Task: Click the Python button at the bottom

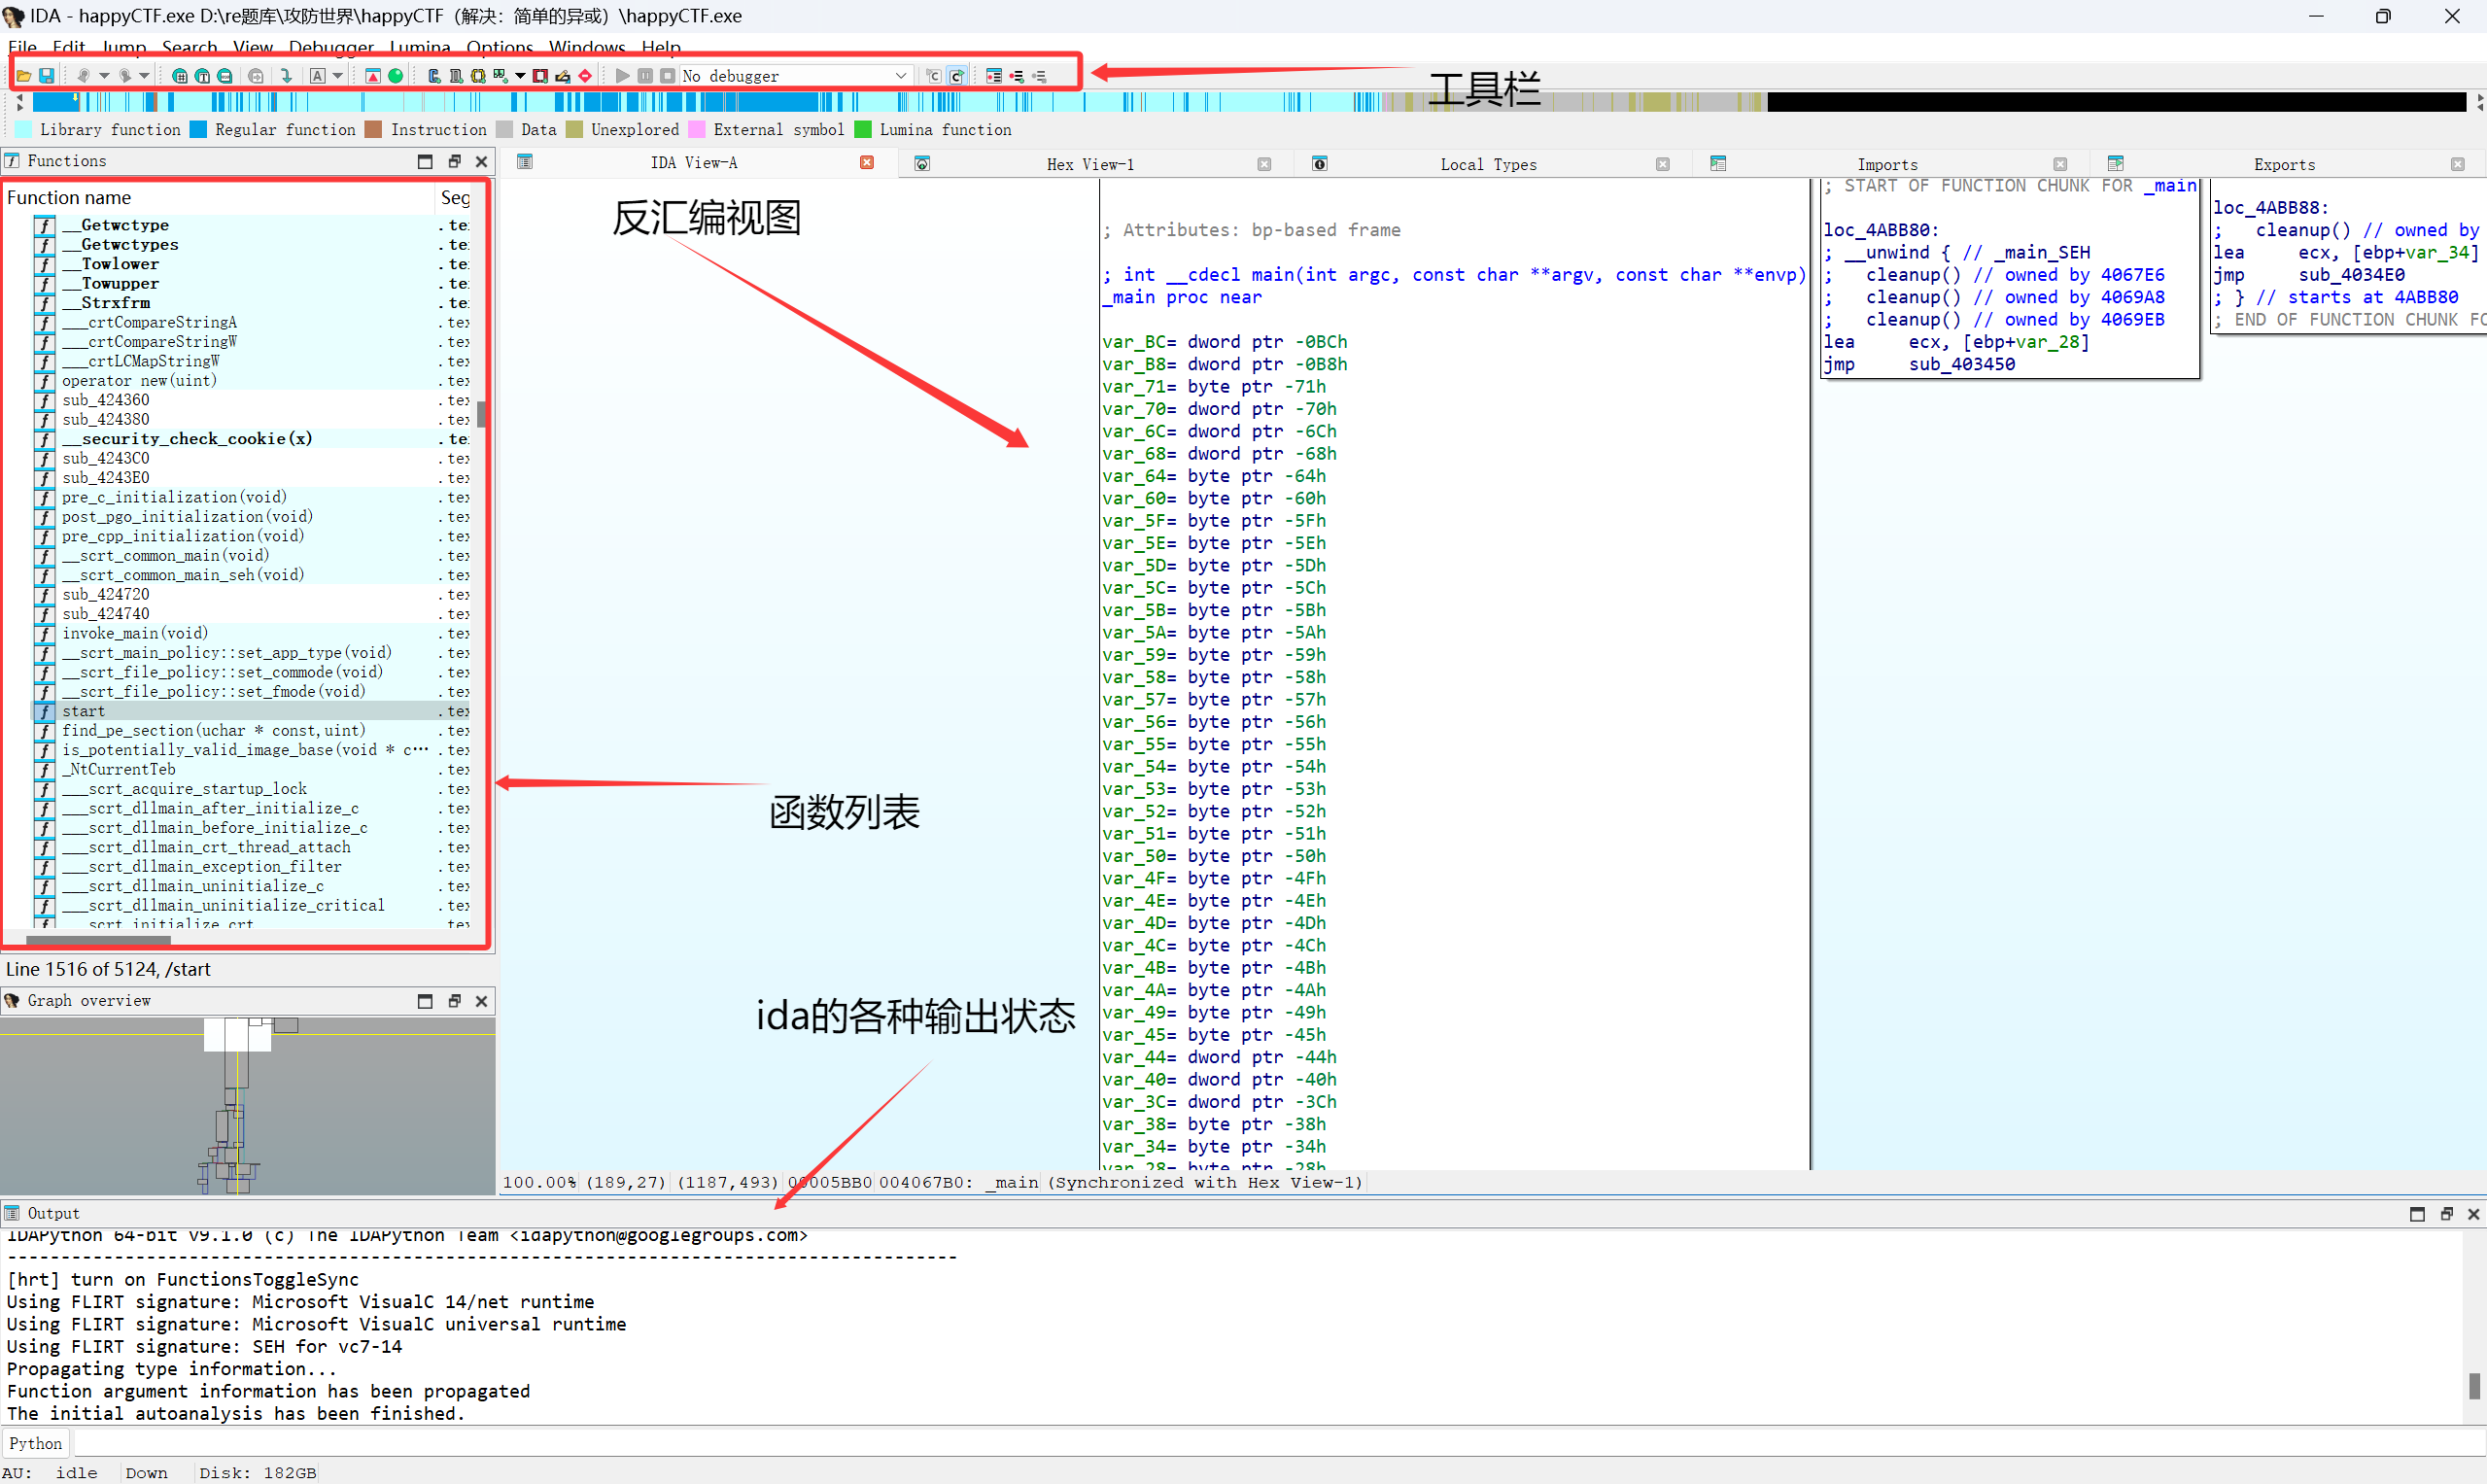Action: (35, 1442)
